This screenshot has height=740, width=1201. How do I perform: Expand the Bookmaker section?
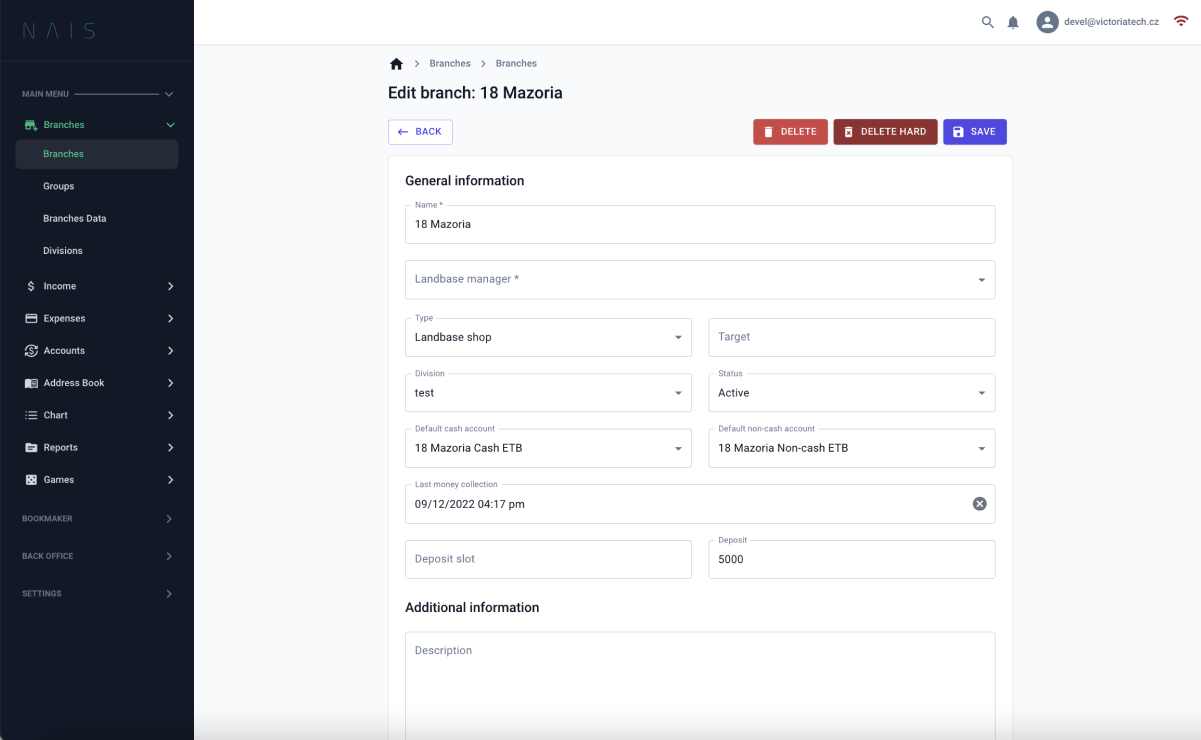(x=169, y=519)
